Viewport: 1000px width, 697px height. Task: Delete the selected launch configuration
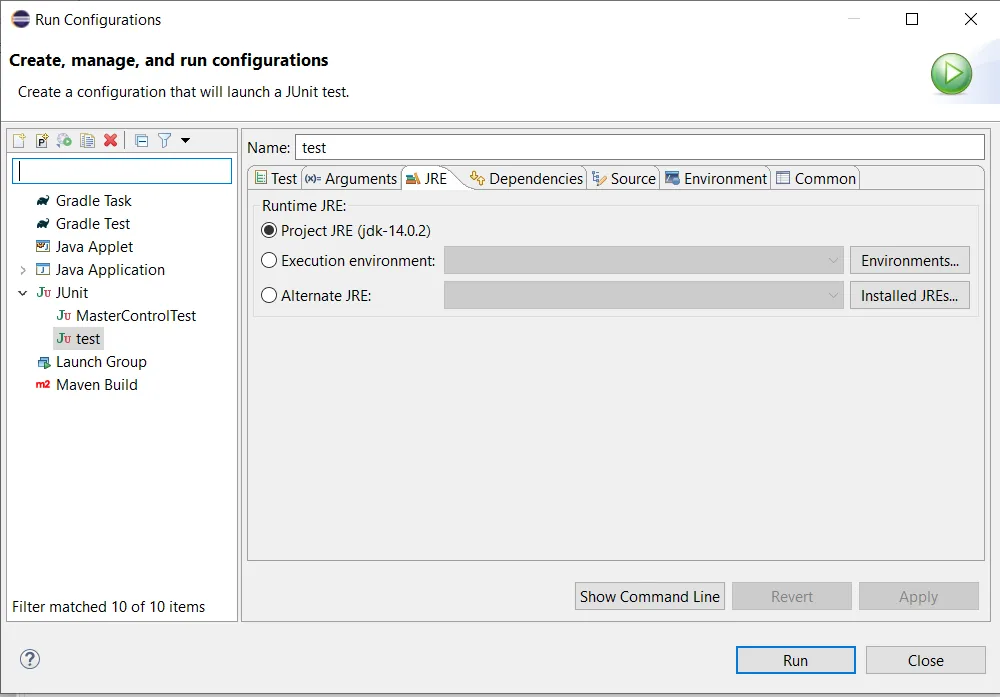(x=110, y=140)
